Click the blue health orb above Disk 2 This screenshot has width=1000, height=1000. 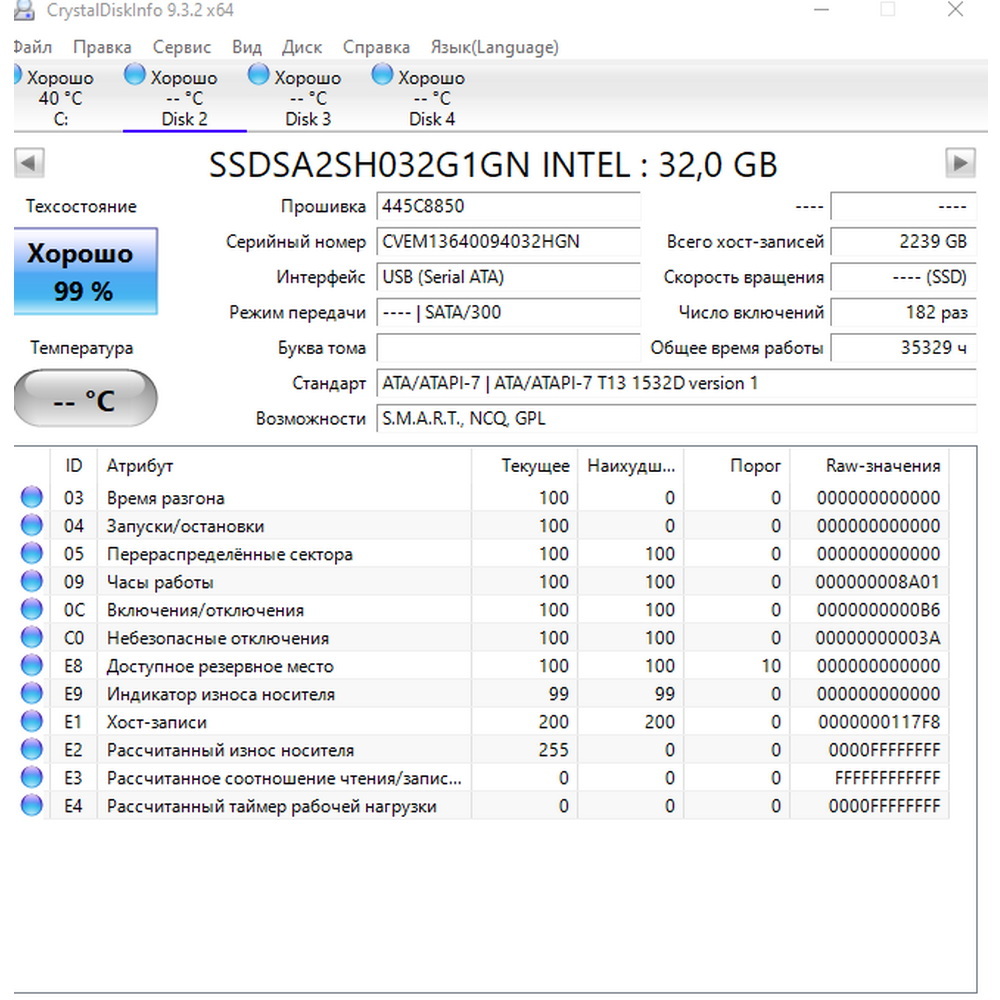click(135, 74)
